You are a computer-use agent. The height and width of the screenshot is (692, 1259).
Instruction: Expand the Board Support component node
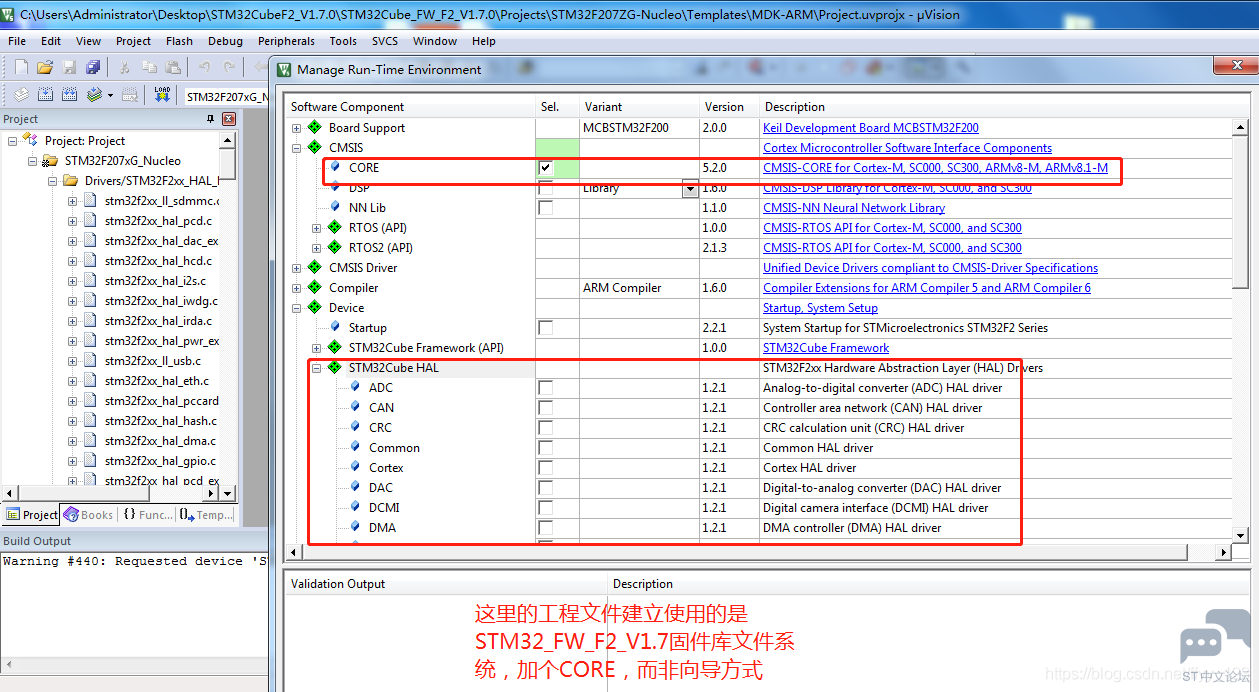point(296,128)
